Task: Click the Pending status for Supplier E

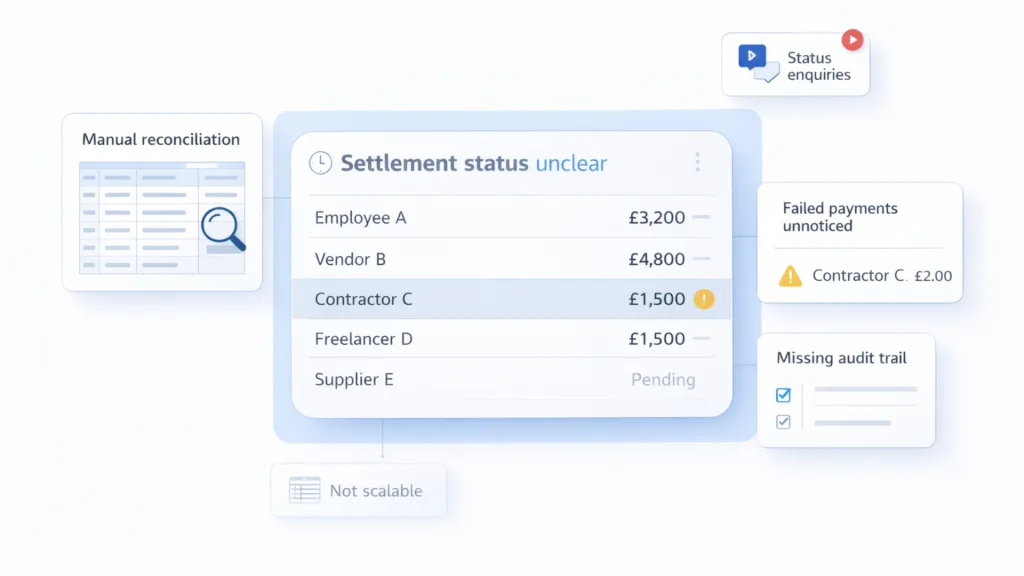Action: tap(664, 380)
